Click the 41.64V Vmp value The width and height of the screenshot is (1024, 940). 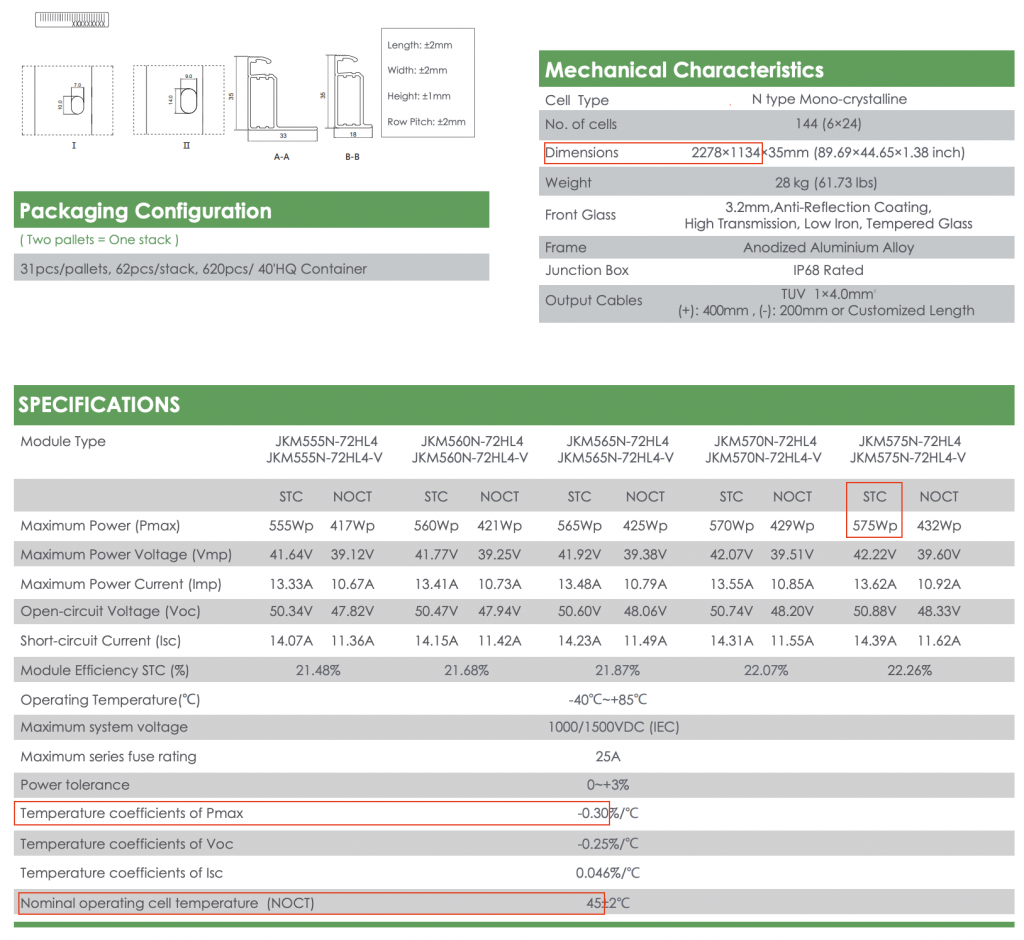pos(291,555)
